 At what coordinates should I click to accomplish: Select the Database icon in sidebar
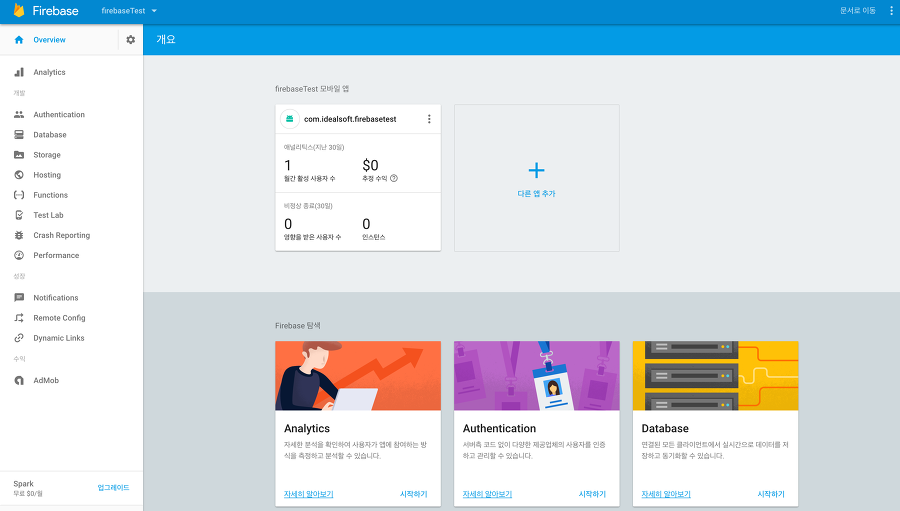[19, 134]
